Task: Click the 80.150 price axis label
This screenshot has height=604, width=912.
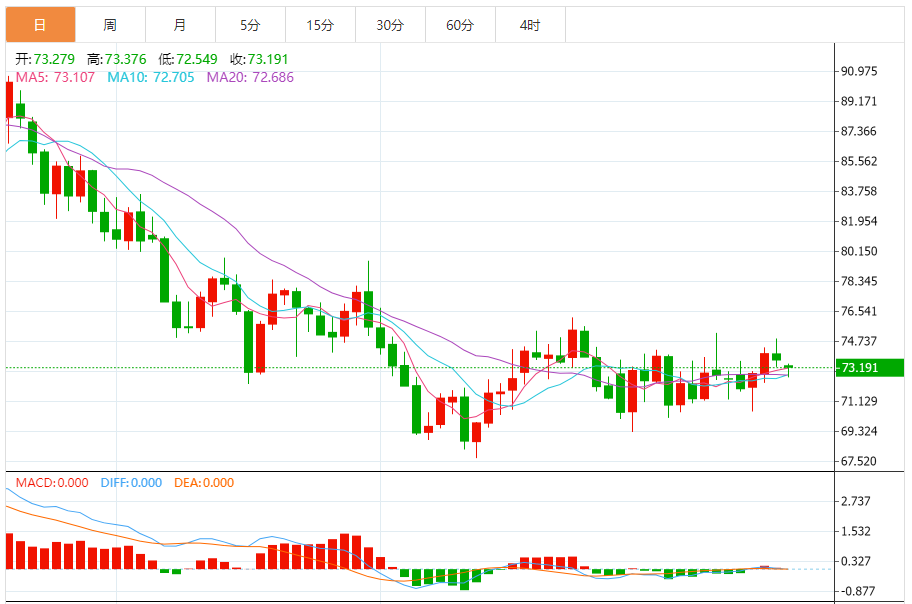Action: coord(859,251)
